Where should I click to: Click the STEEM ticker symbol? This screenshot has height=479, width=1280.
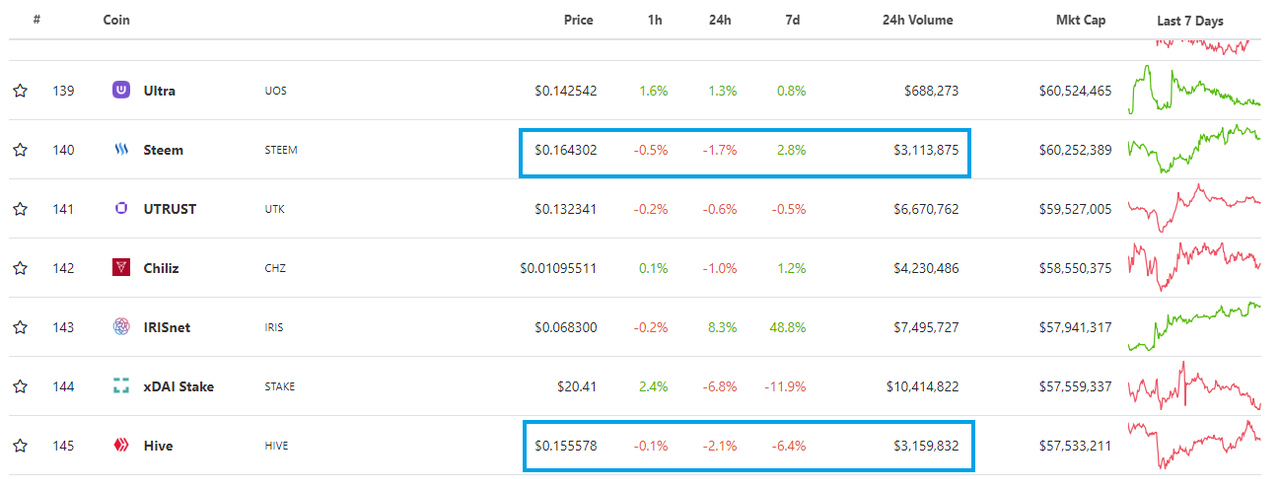point(281,150)
